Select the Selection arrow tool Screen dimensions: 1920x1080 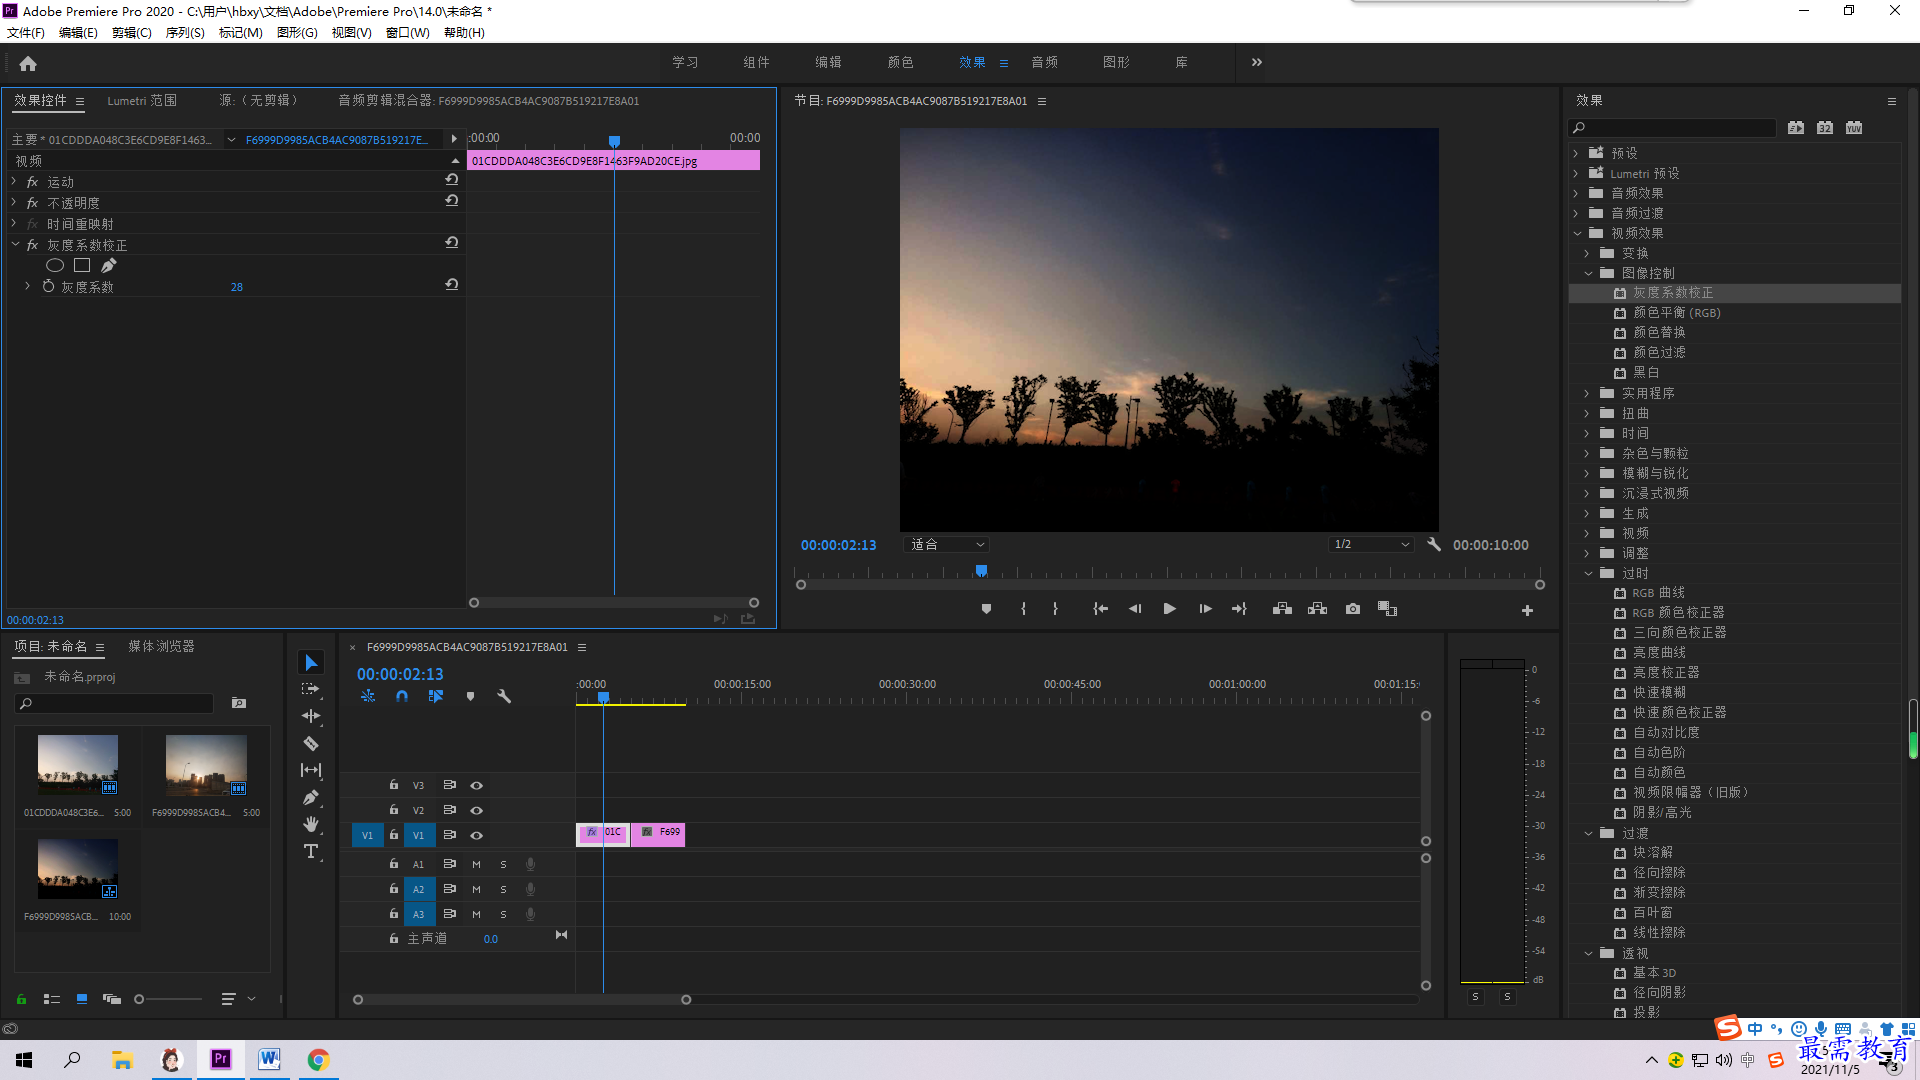[x=311, y=663]
